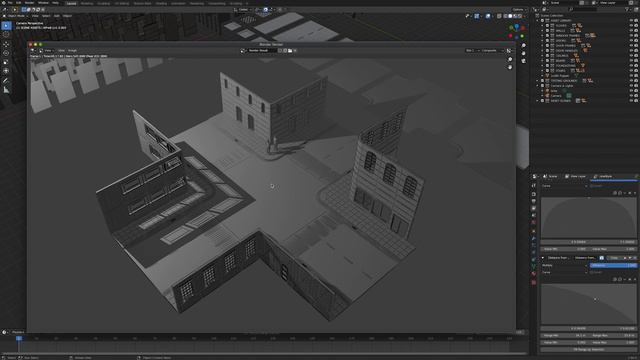Hide the WALLS collection with eye icon
This screenshot has height=360, width=640.
pyautogui.click(x=631, y=30)
